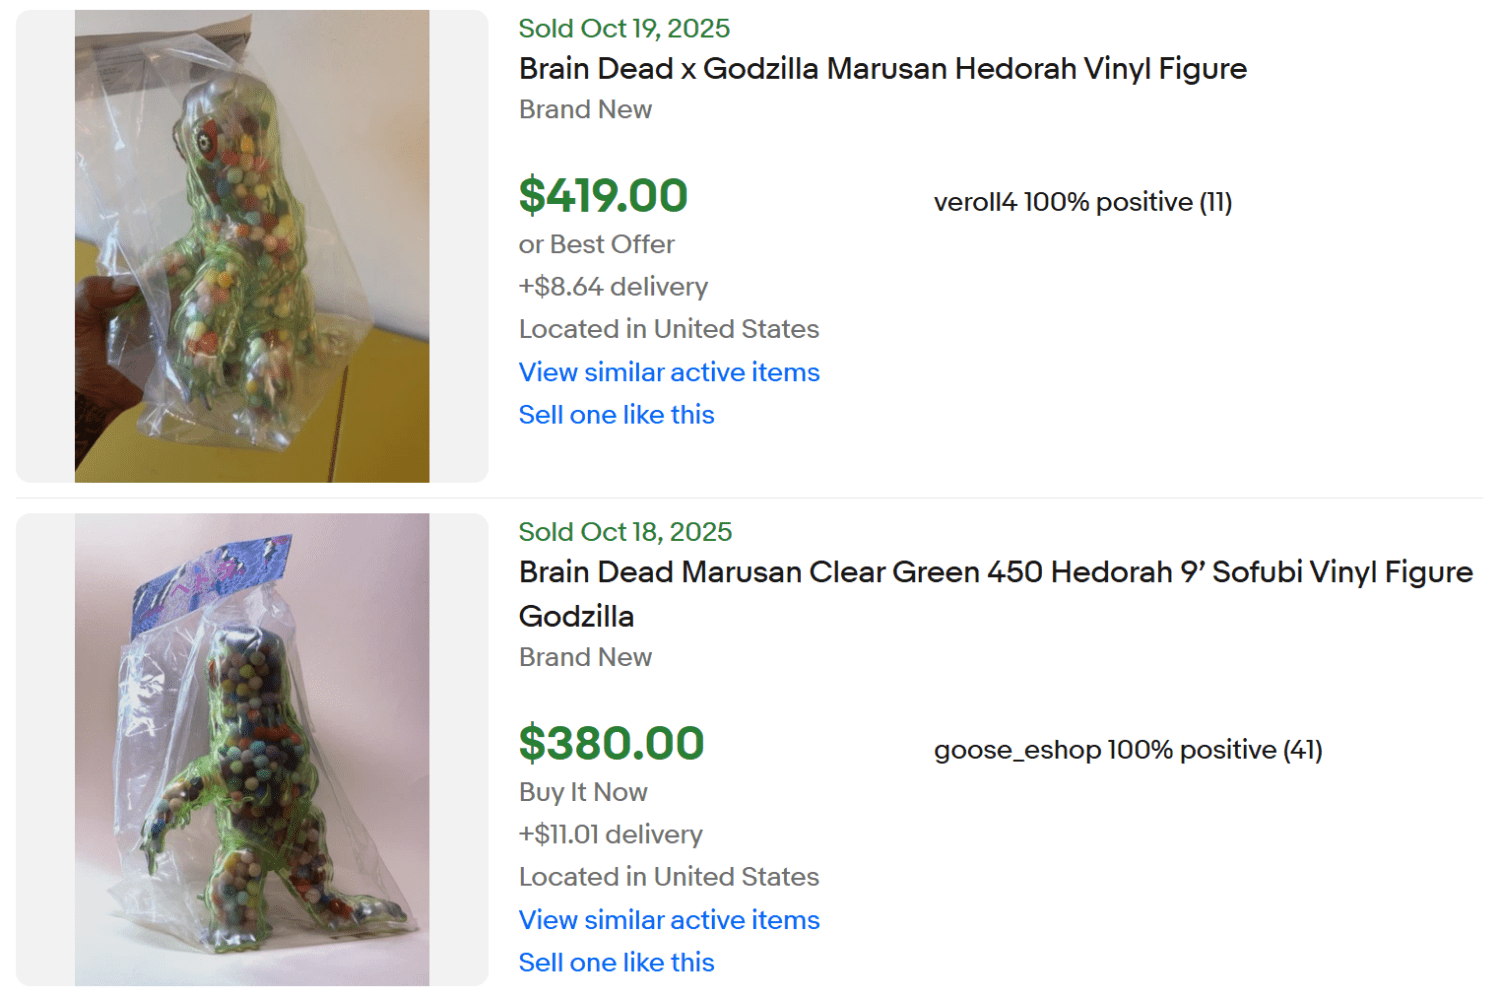Click View similar active items for the $419 listing
Image resolution: width=1500 pixels, height=1000 pixels.
(668, 372)
